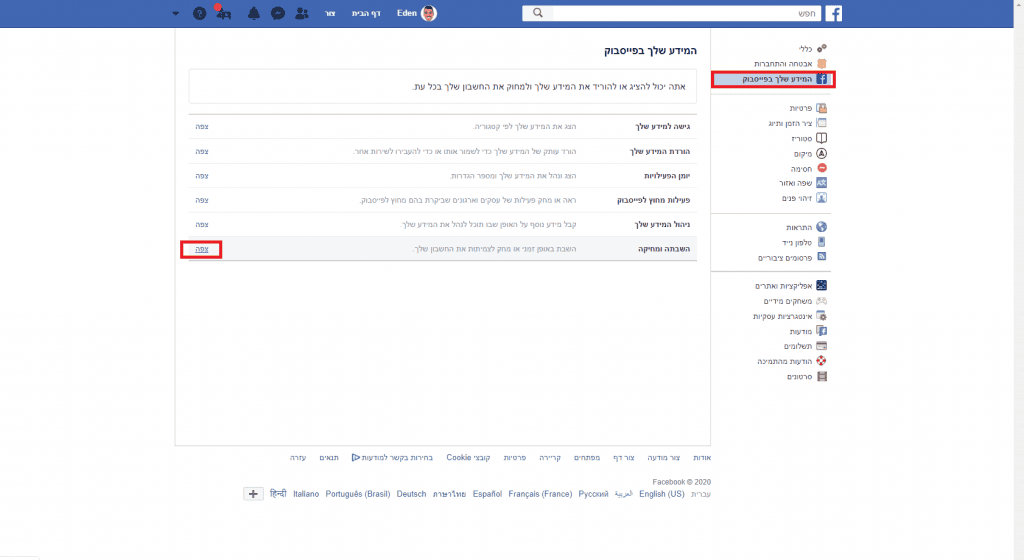The image size is (1024, 560).
Task: Switch language to Deutsch
Action: coord(411,494)
